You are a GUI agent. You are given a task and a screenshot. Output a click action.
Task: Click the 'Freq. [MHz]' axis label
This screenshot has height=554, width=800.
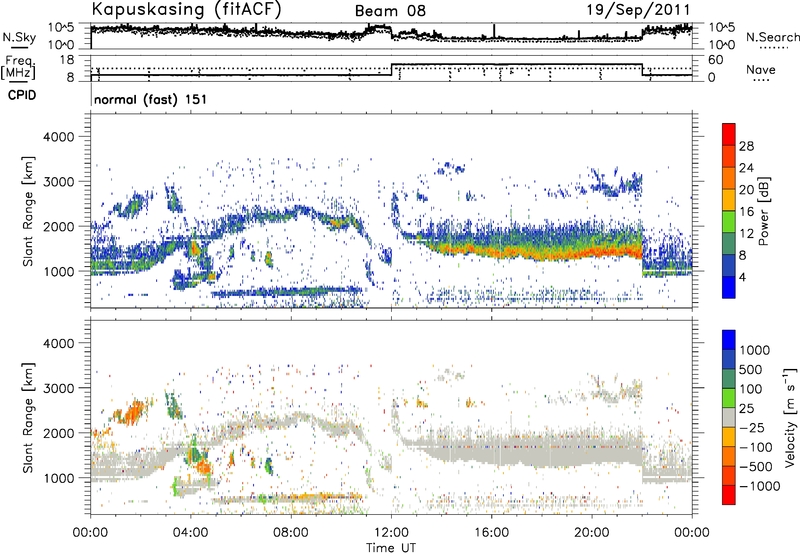(19, 67)
